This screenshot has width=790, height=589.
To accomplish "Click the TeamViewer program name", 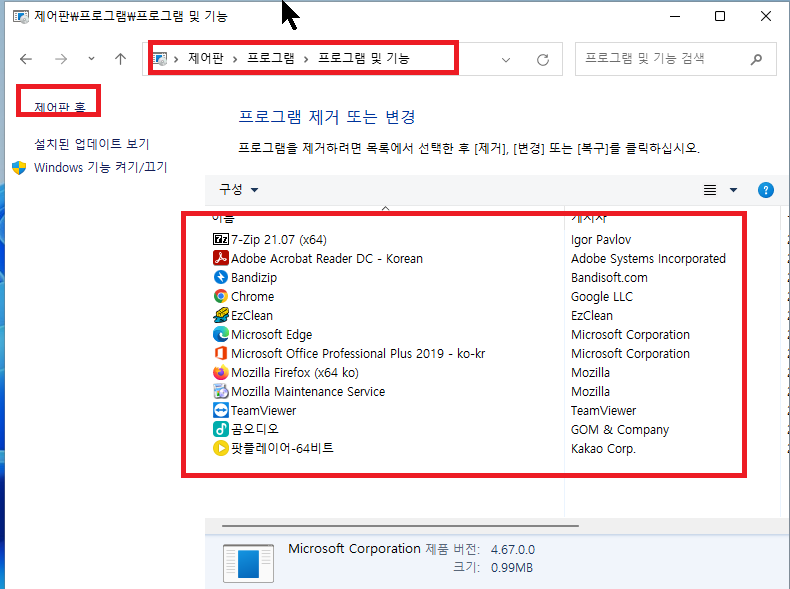I will tap(264, 411).
